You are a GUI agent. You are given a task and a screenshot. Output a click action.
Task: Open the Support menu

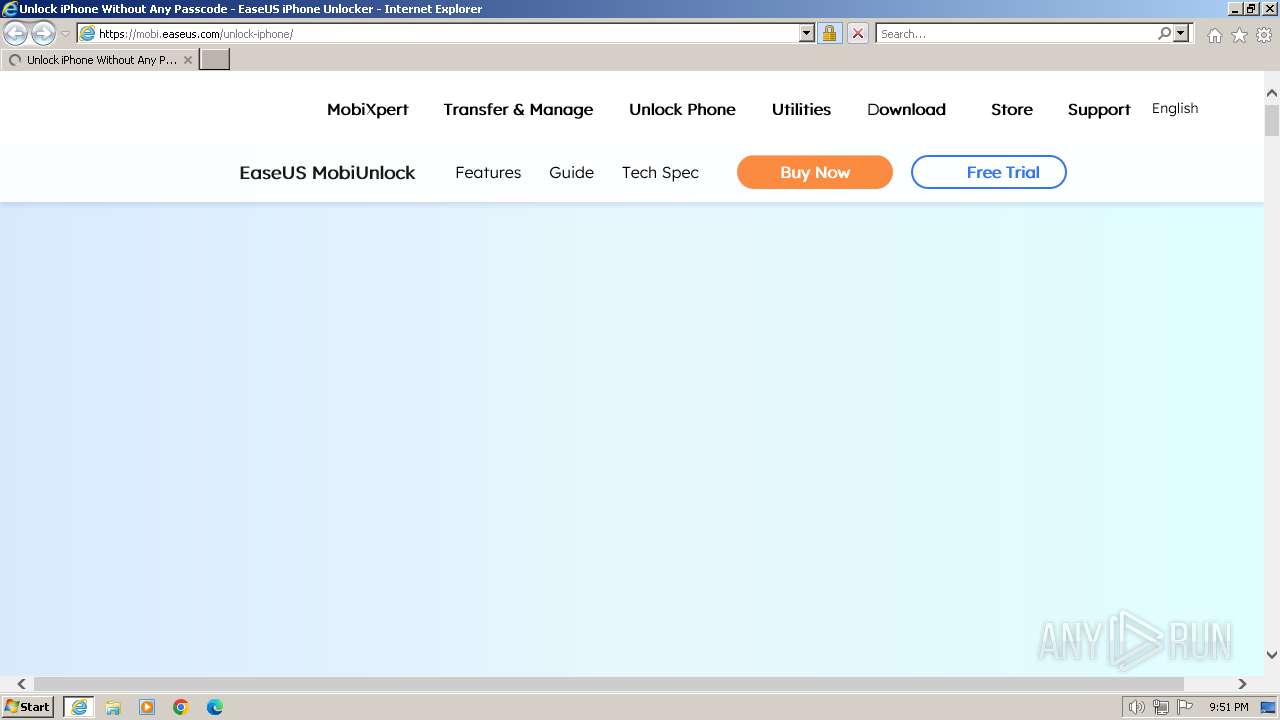point(1099,110)
